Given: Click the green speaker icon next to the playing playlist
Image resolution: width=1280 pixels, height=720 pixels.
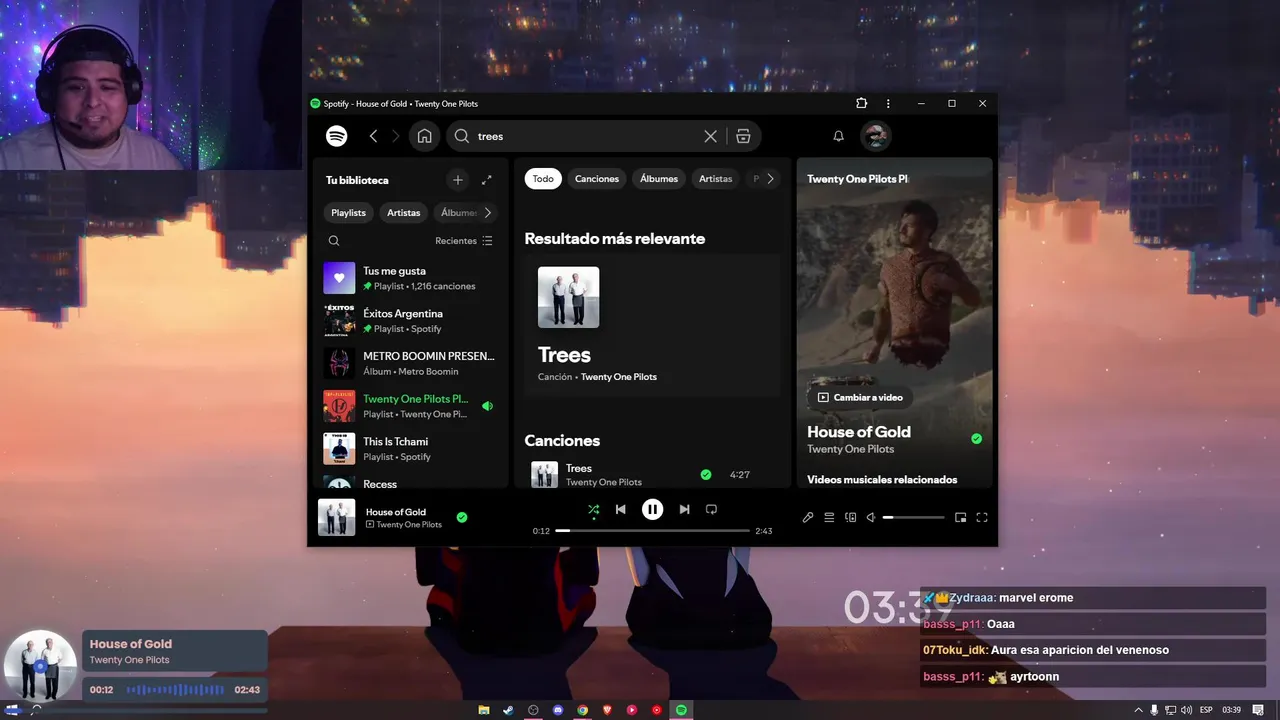Looking at the screenshot, I should (x=487, y=406).
